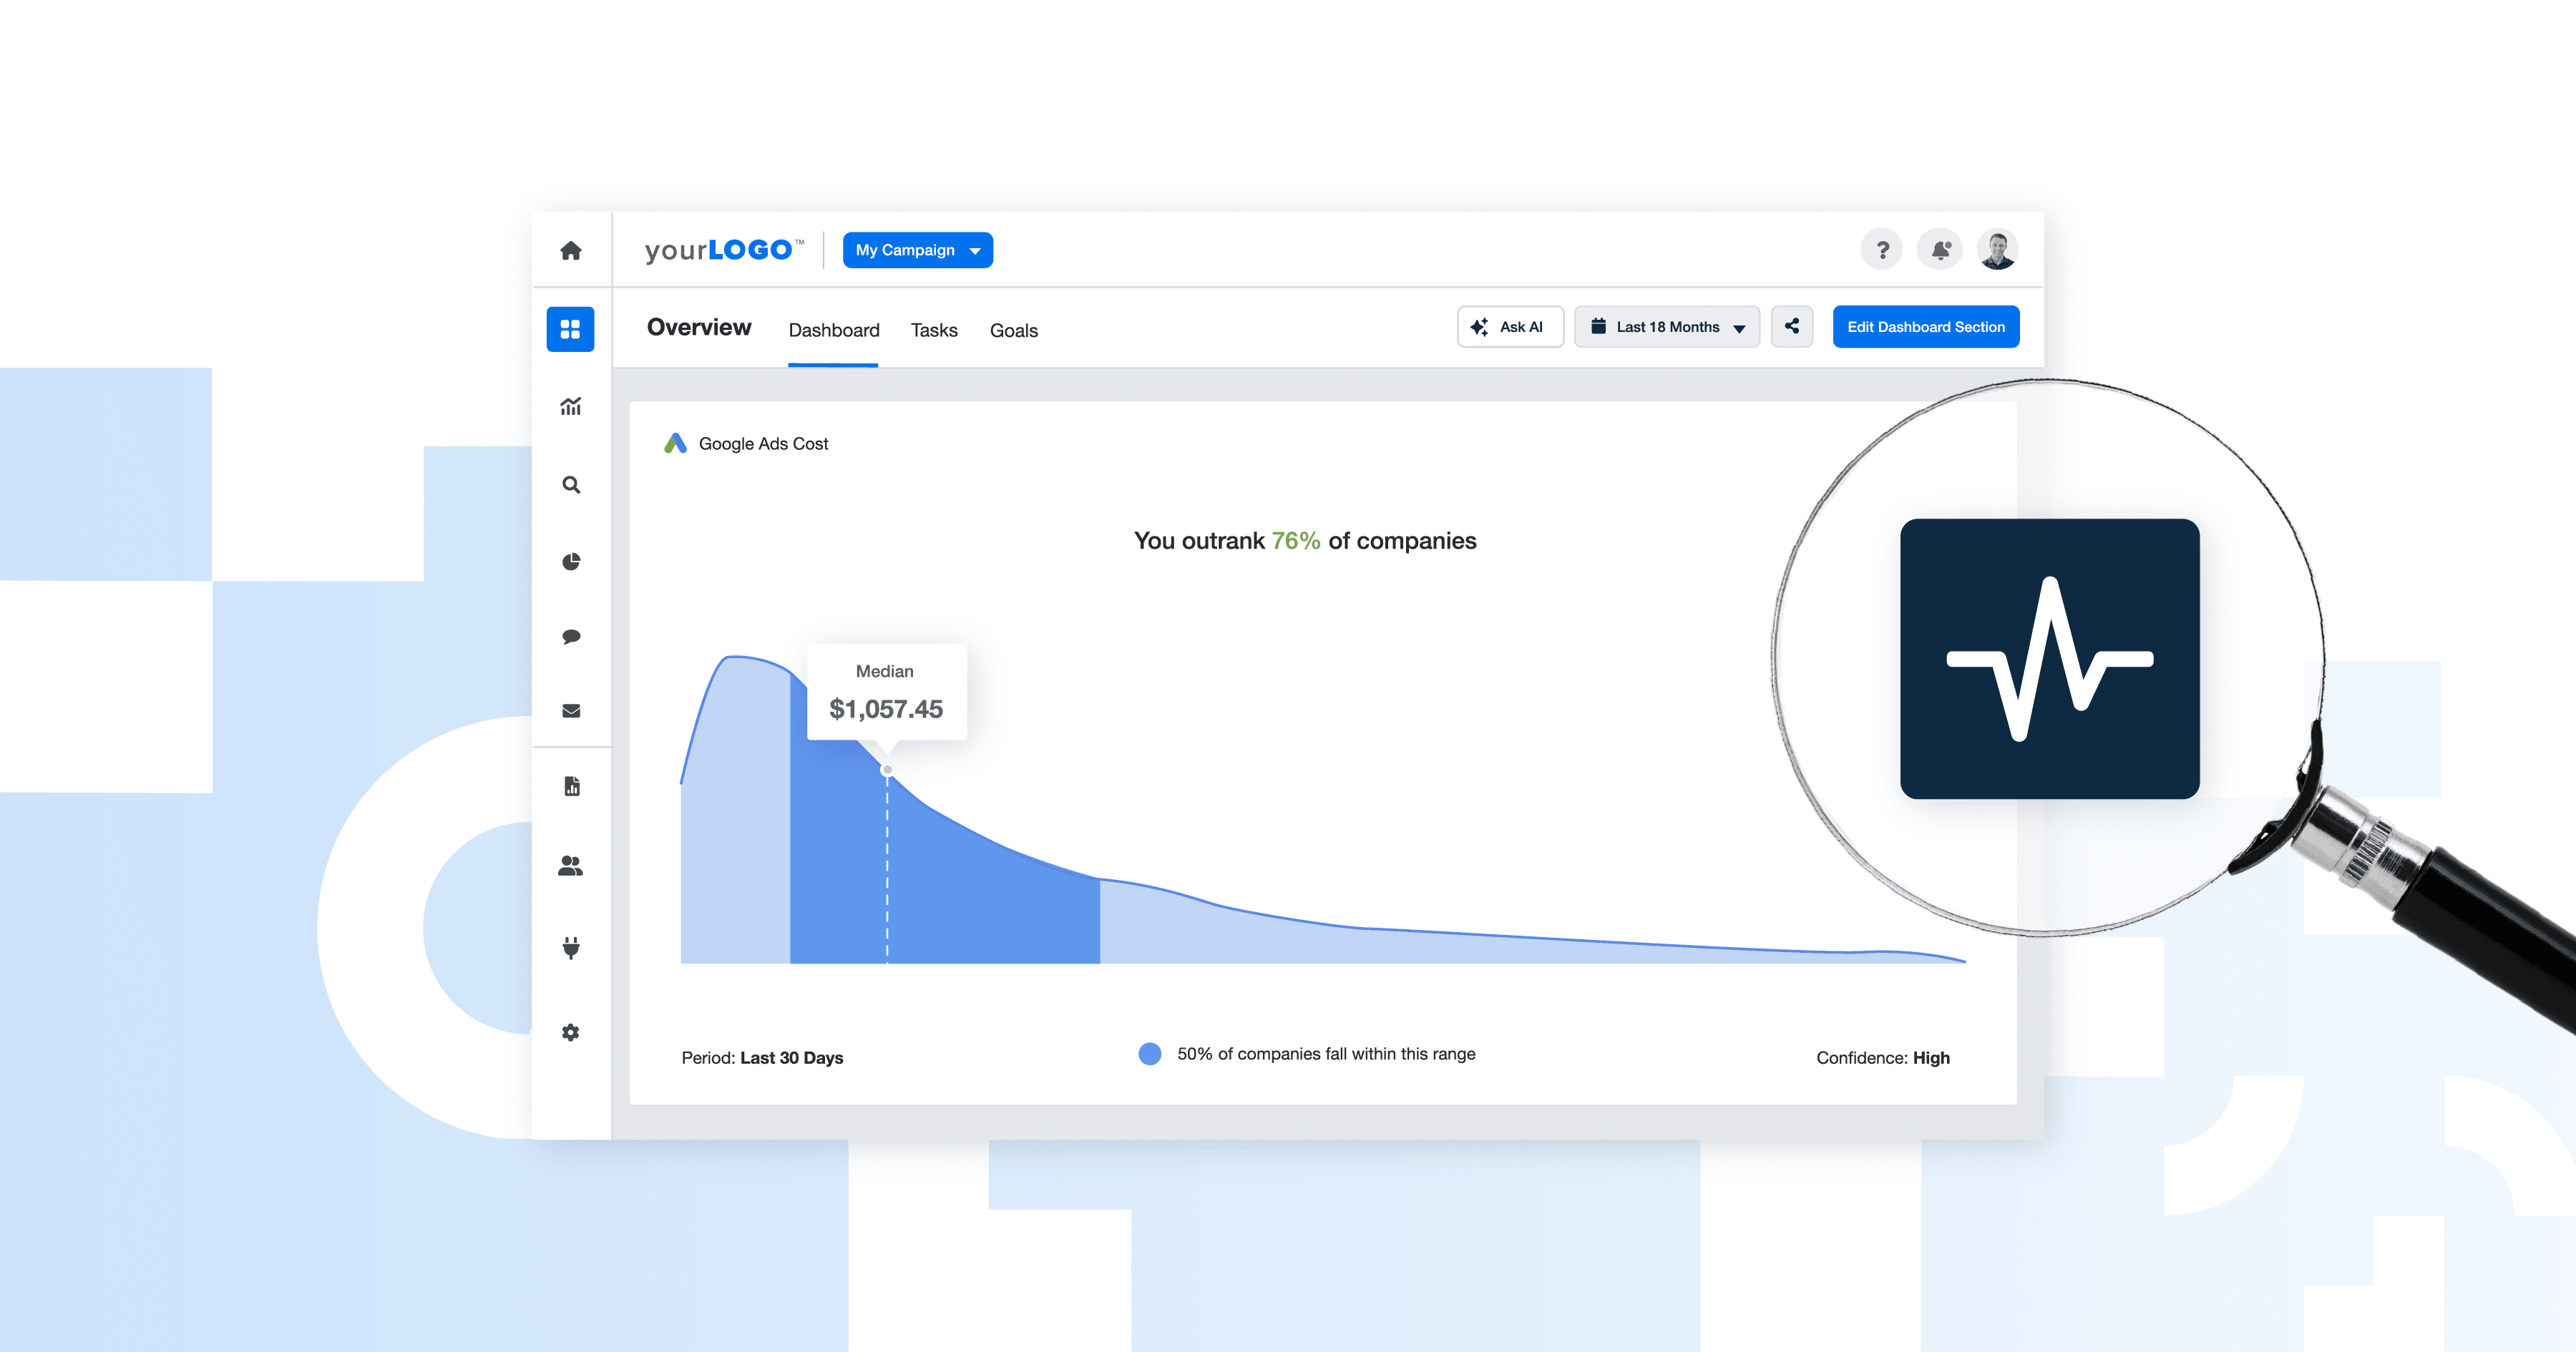The image size is (2576, 1352).
Task: Open the Google Ads Cost widget logo
Action: pyautogui.click(x=676, y=443)
